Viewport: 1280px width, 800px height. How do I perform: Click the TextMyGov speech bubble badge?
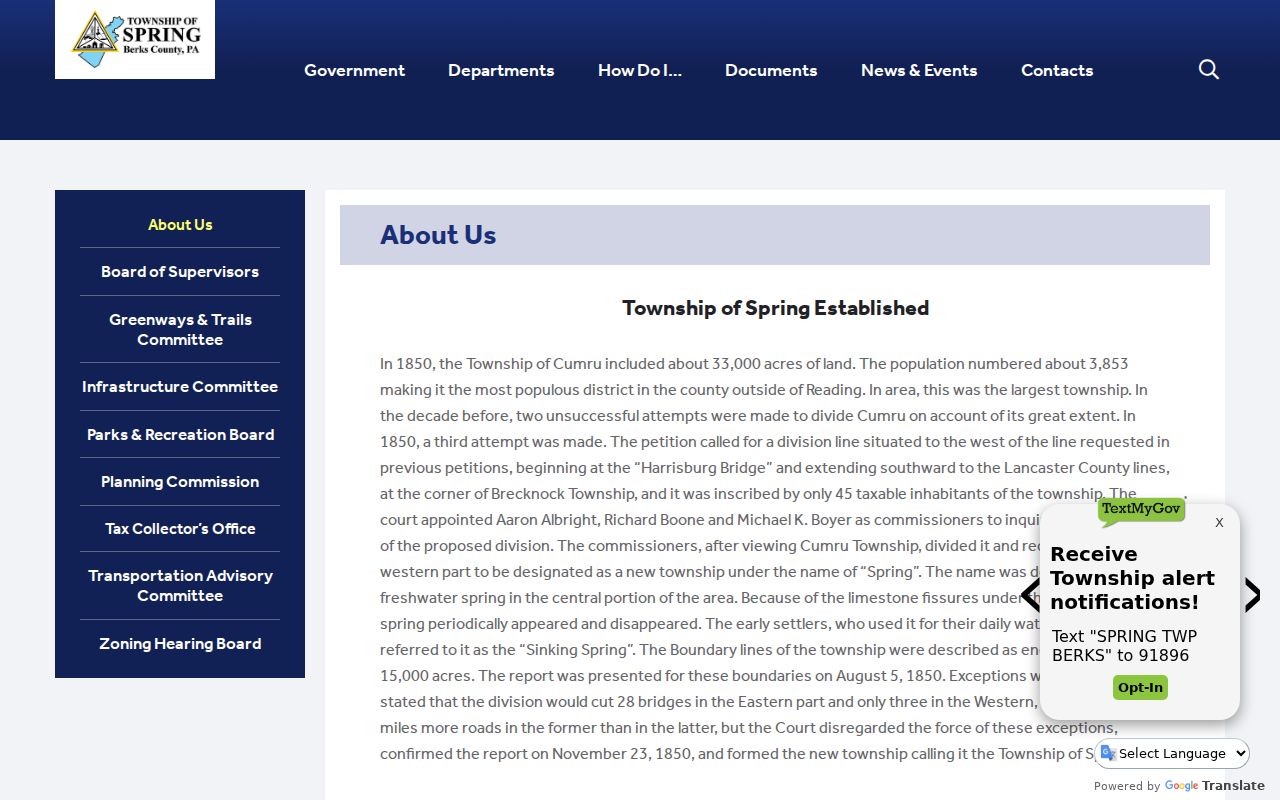1141,510
